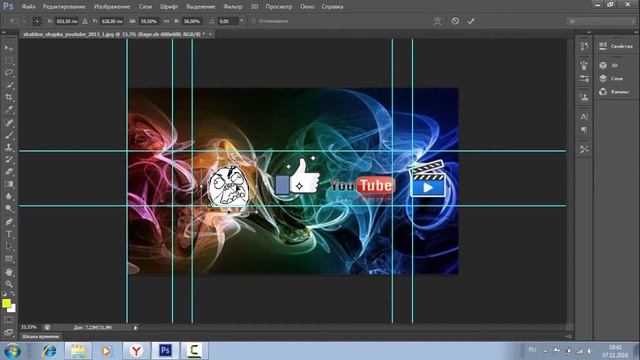
Task: Select the Horizontal Type tool
Action: coord(9,234)
